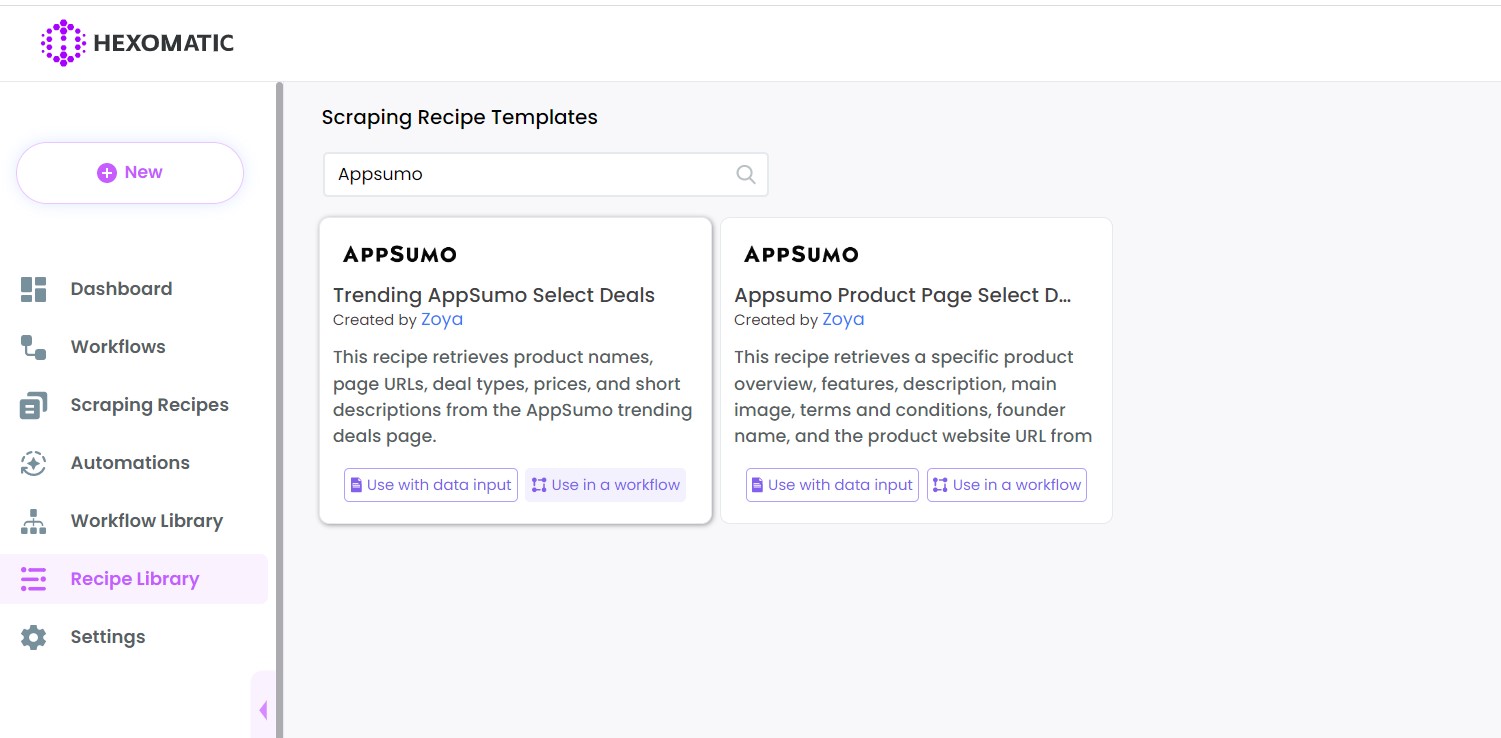Select the Workflow Library hierarchy icon
This screenshot has height=738, width=1501.
33,520
